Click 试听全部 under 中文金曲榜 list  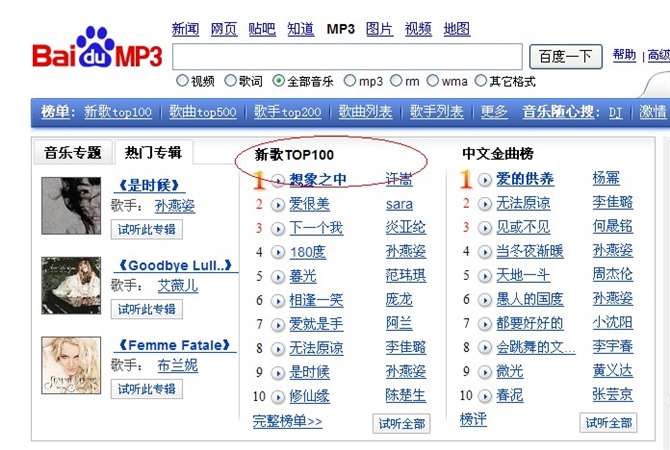pos(608,423)
